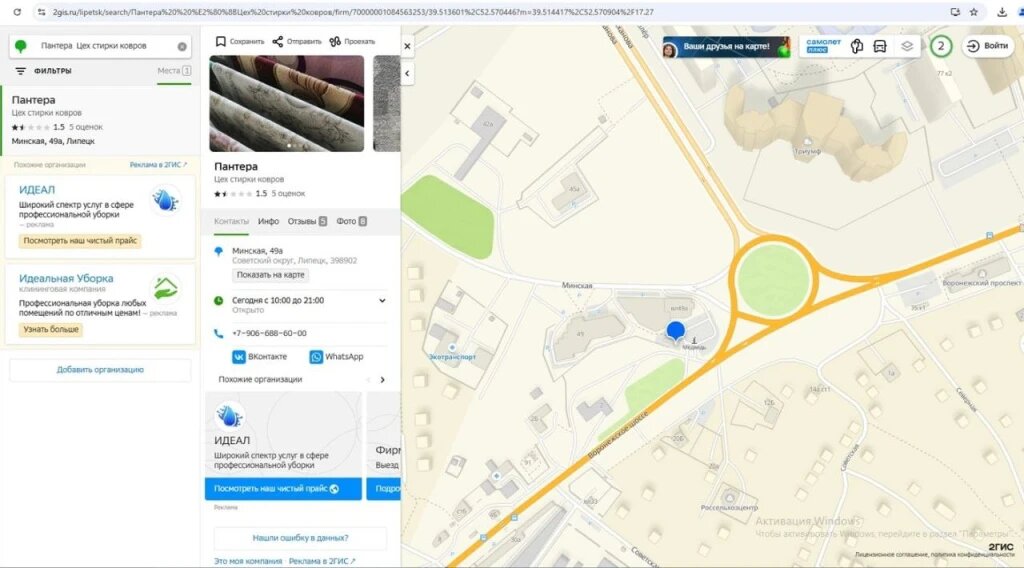Collapse the side panel with left chevron
Image resolution: width=1024 pixels, height=568 pixels.
(x=408, y=73)
